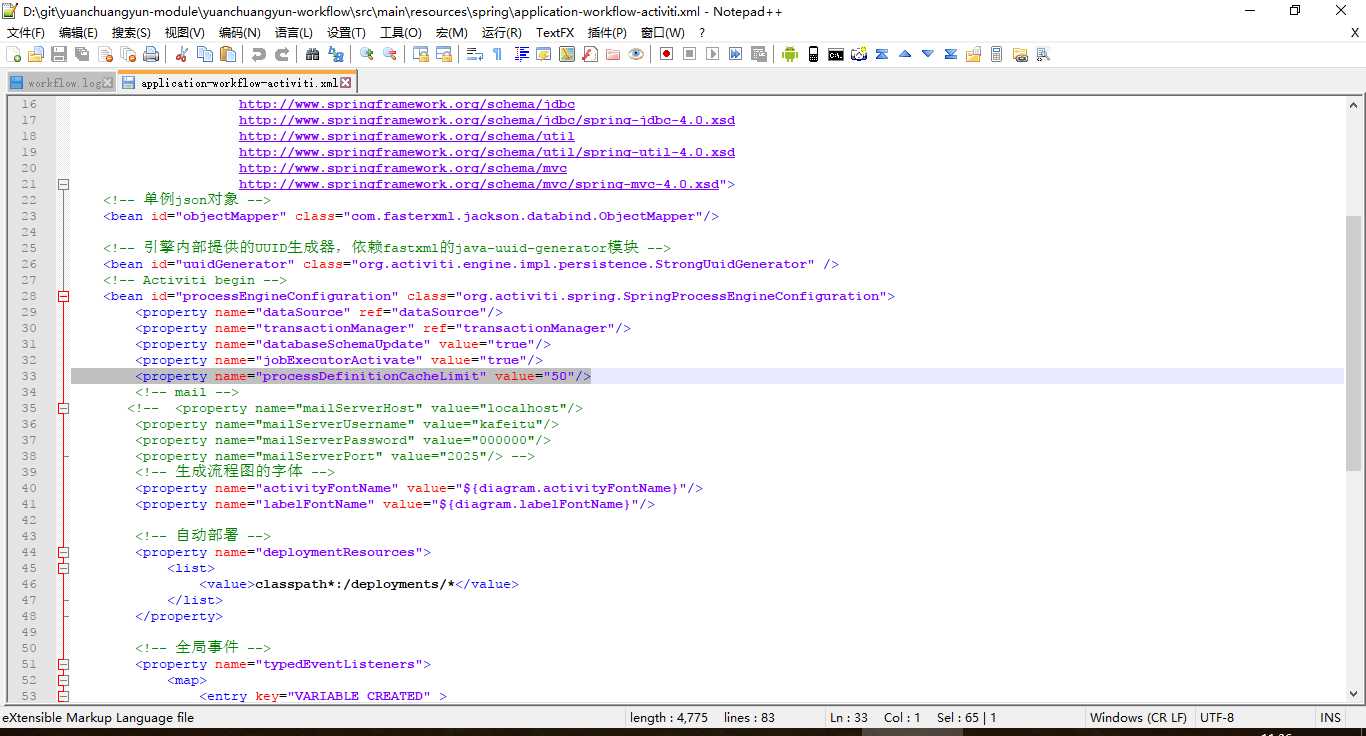Open the Folder as Workspace icon
Viewport: 1366px width, 736px height.
(x=613, y=54)
